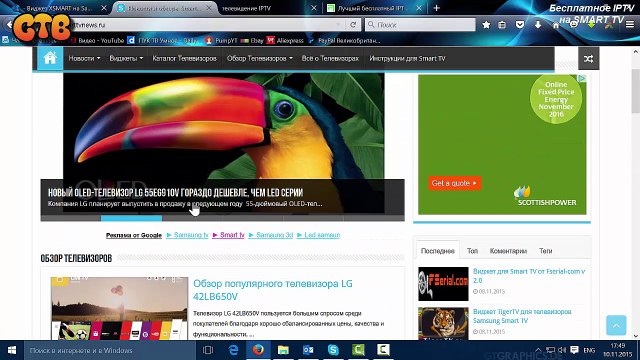The width and height of the screenshot is (640, 360).
Task: Open Все о Телевизорах menu item
Action: [x=330, y=58]
